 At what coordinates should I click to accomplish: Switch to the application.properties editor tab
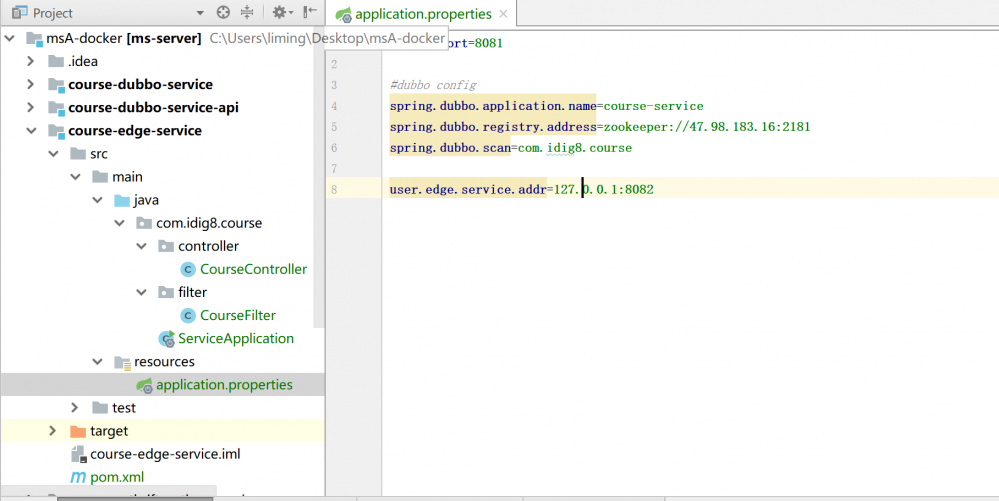point(422,14)
